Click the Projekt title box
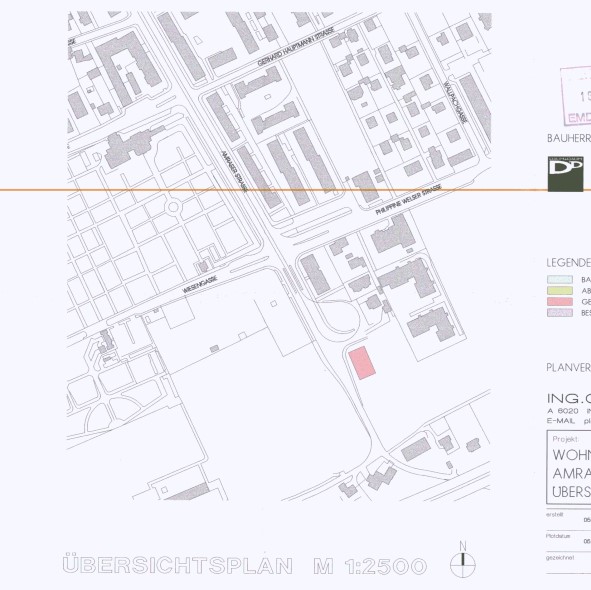Image resolution: width=591 pixels, height=590 pixels. pyautogui.click(x=569, y=467)
